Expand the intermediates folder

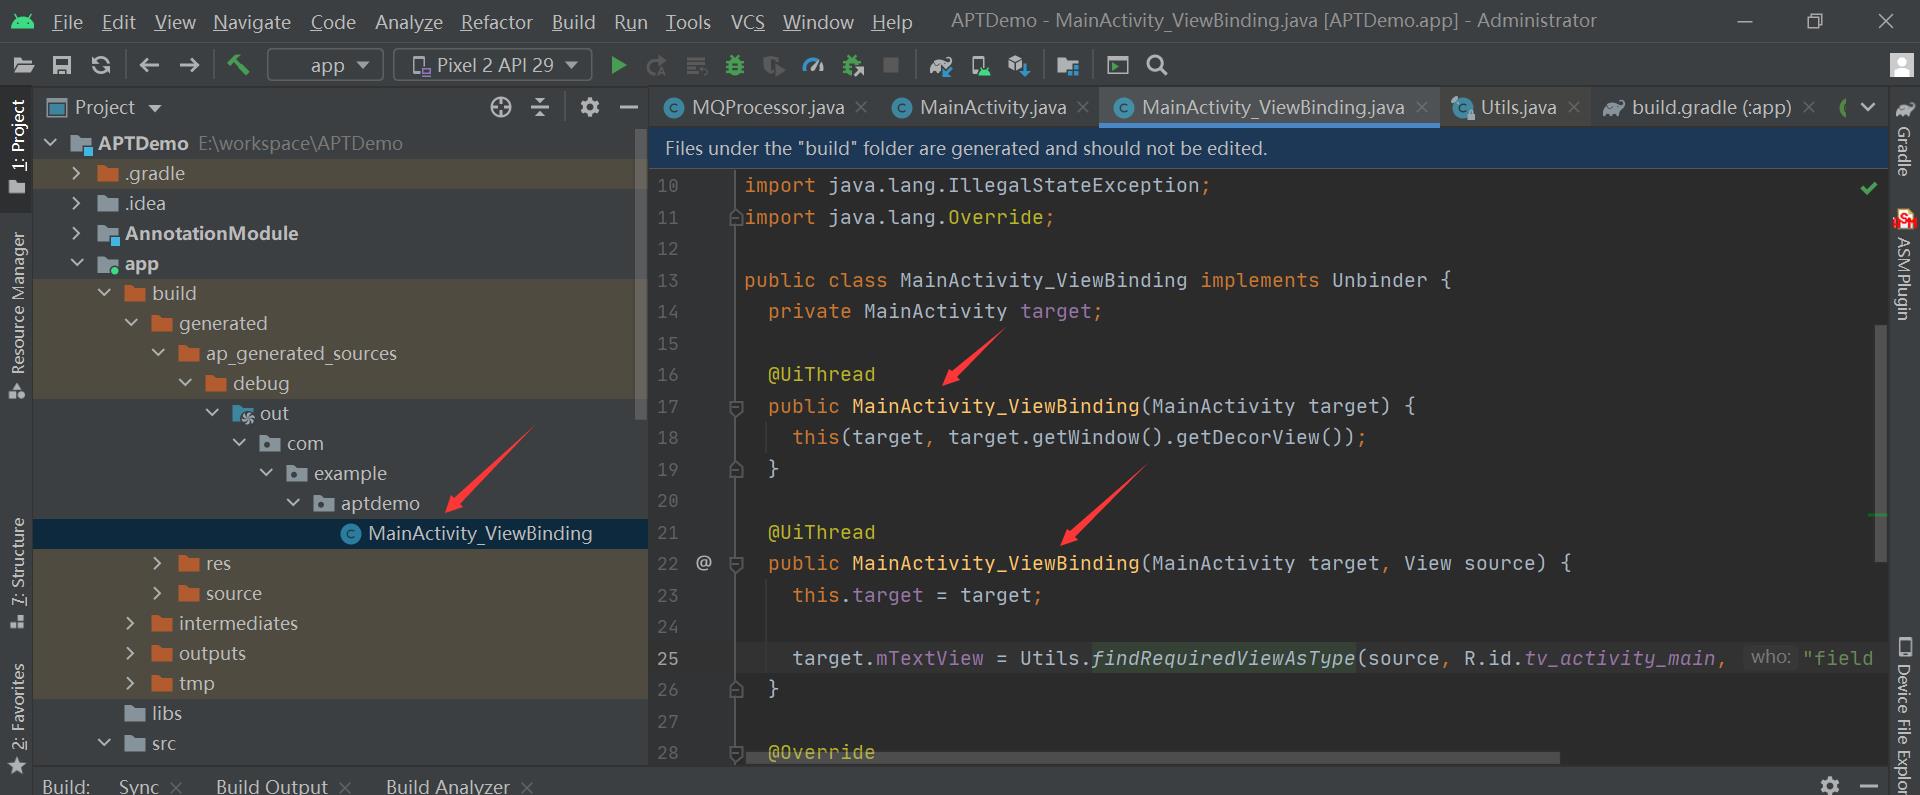(131, 623)
